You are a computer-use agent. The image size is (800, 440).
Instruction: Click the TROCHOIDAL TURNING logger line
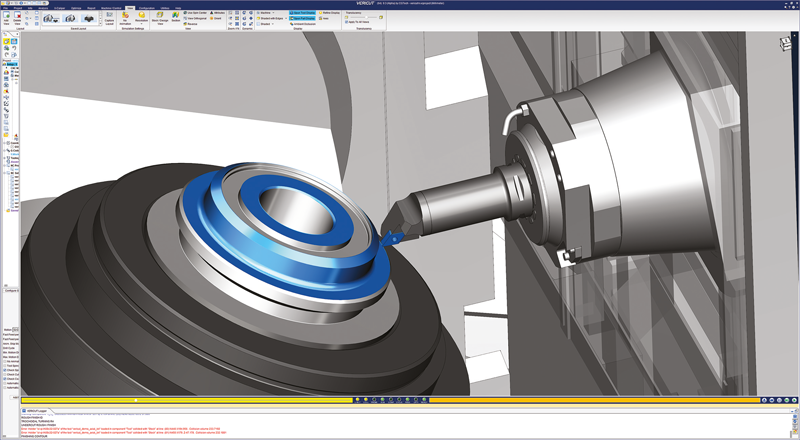point(37,421)
